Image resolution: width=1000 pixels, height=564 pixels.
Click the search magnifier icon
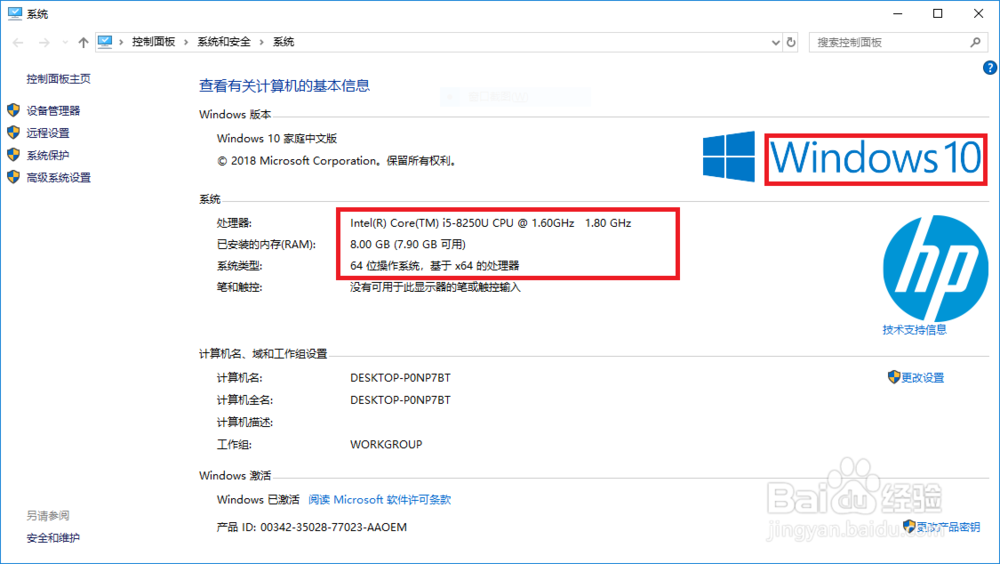point(975,42)
